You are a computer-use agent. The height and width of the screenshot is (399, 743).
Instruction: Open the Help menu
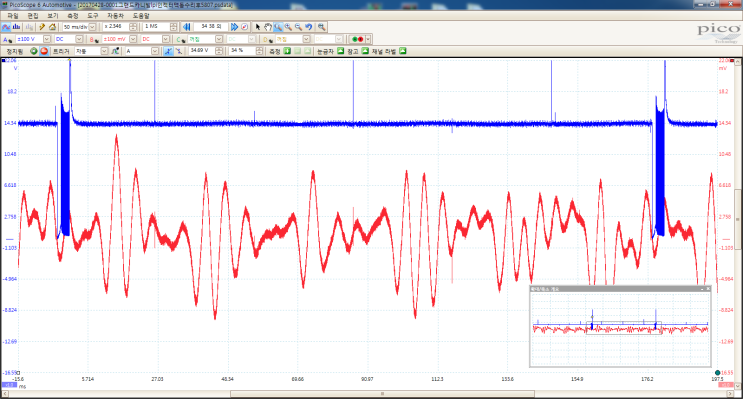(x=141, y=16)
